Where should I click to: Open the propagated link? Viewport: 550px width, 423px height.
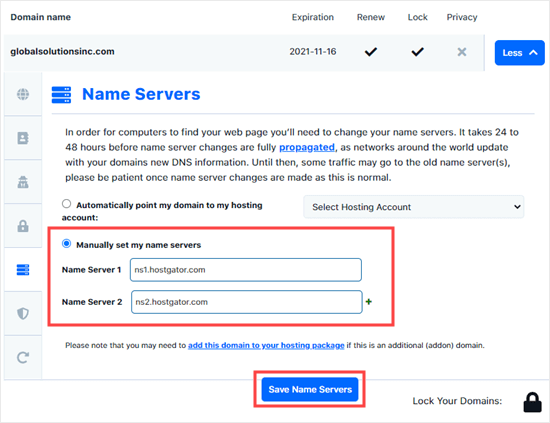point(307,147)
